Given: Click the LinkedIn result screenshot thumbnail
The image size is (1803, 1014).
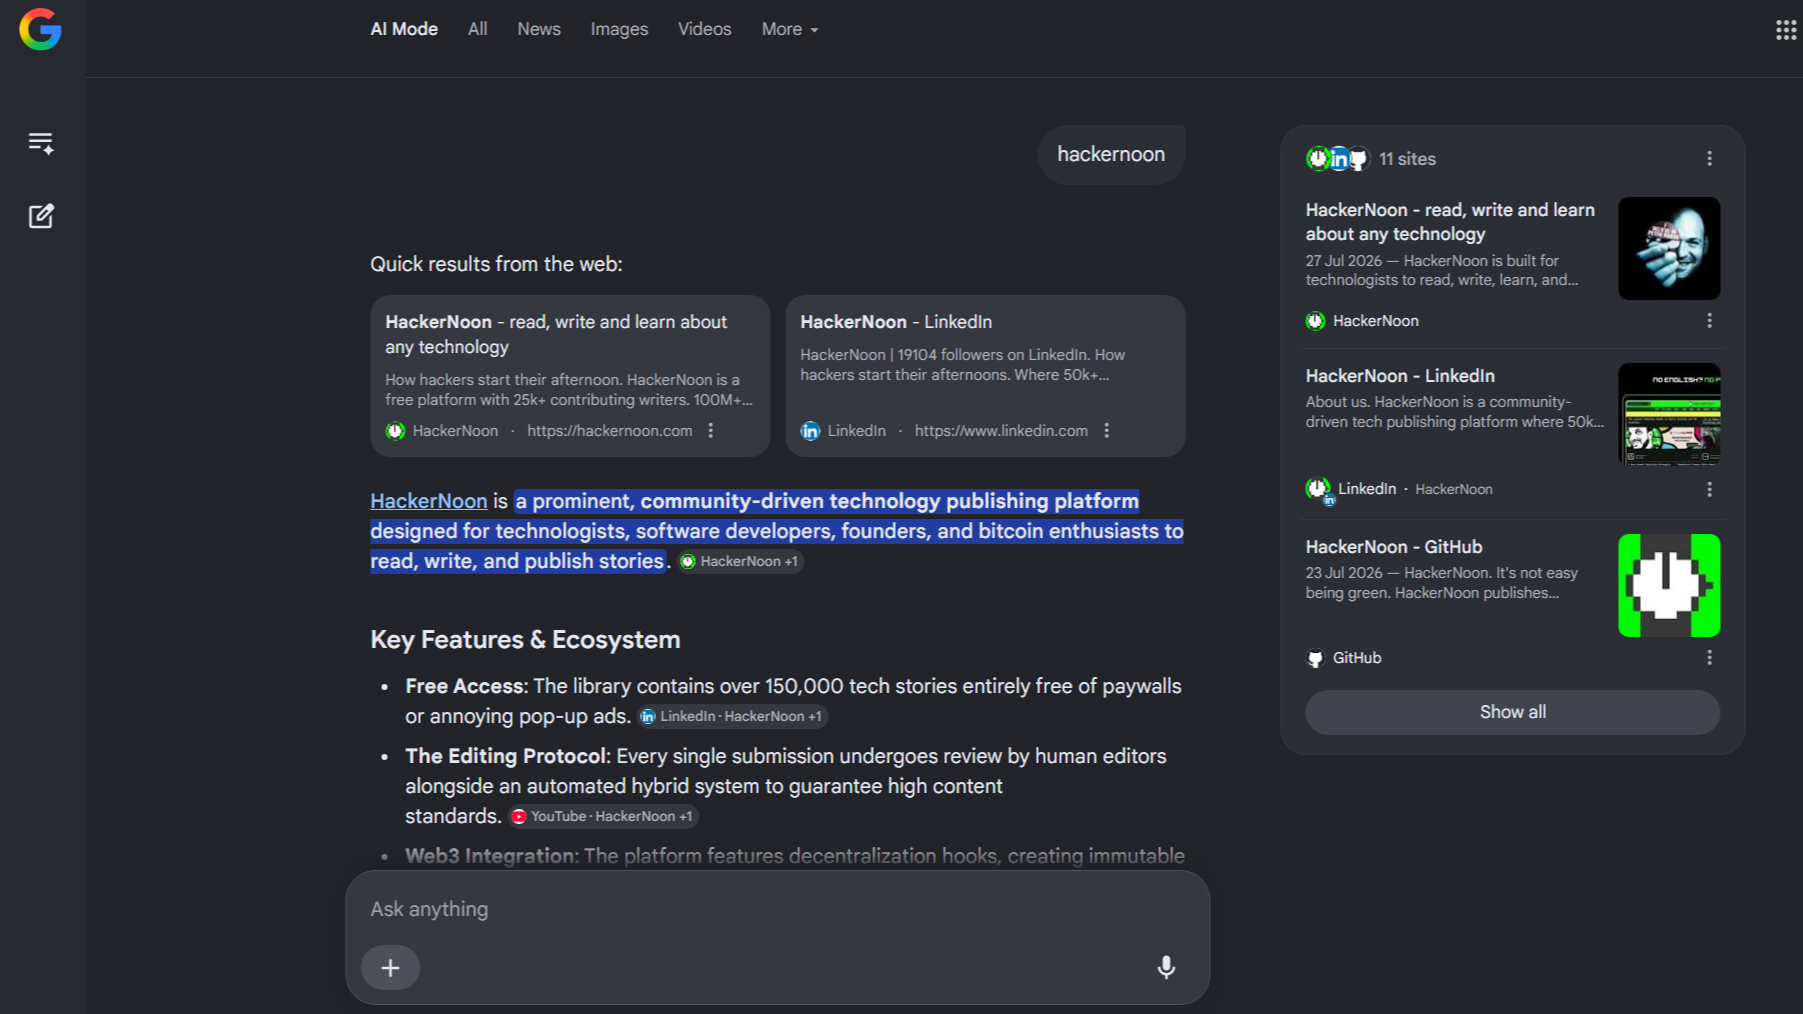Looking at the screenshot, I should [x=1669, y=414].
